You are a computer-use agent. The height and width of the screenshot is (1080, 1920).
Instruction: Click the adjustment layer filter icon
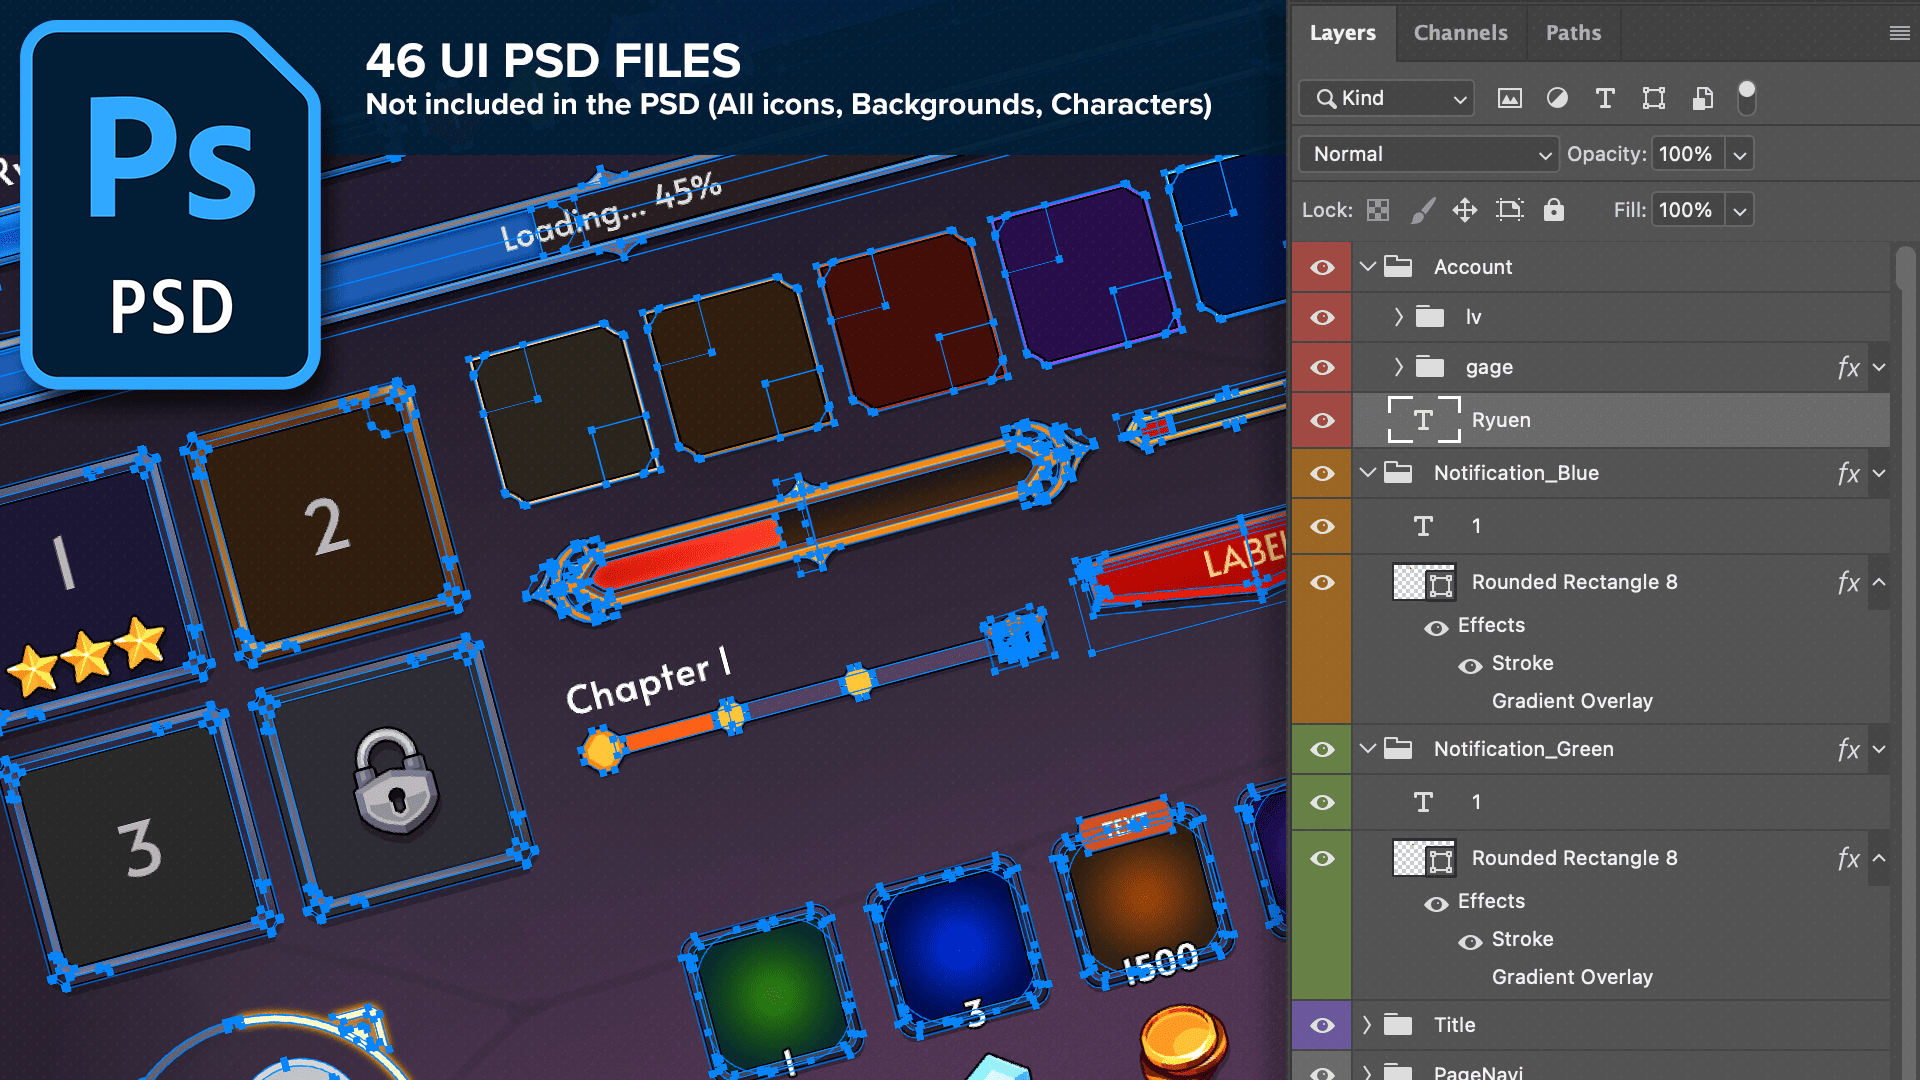tap(1557, 98)
